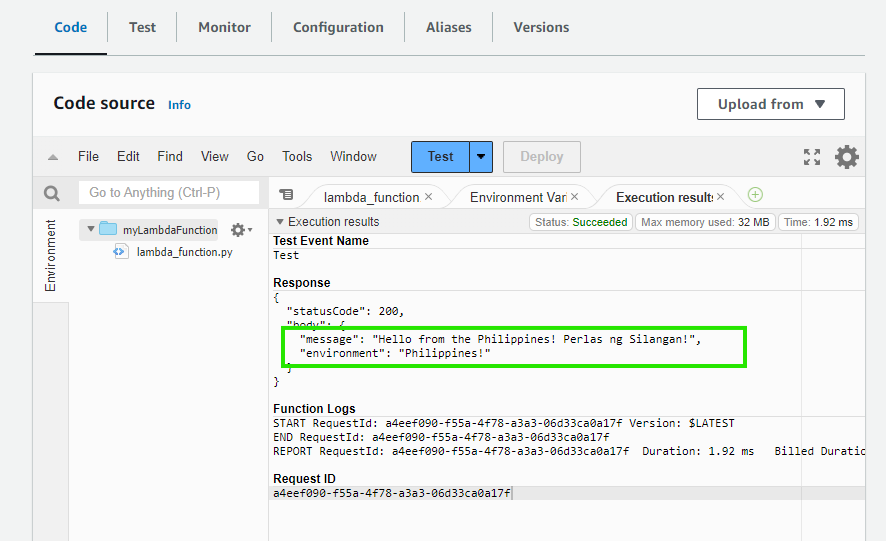886x541 pixels.
Task: Click the search magnifier icon
Action: pyautogui.click(x=52, y=193)
